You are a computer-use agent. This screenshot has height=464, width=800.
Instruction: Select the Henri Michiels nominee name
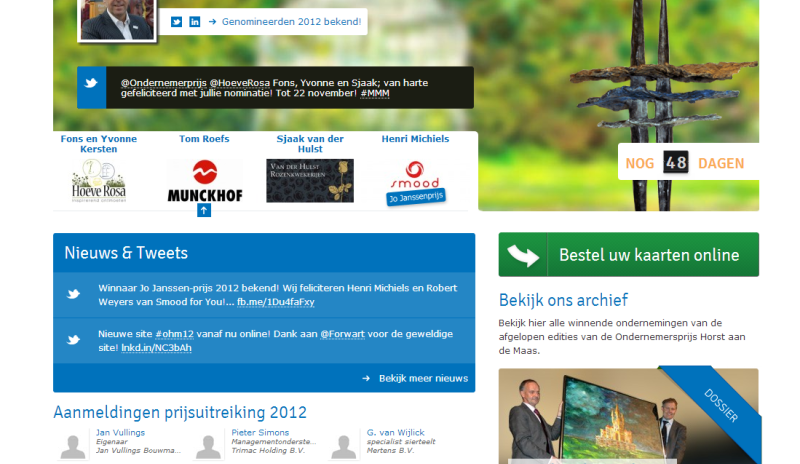415,139
